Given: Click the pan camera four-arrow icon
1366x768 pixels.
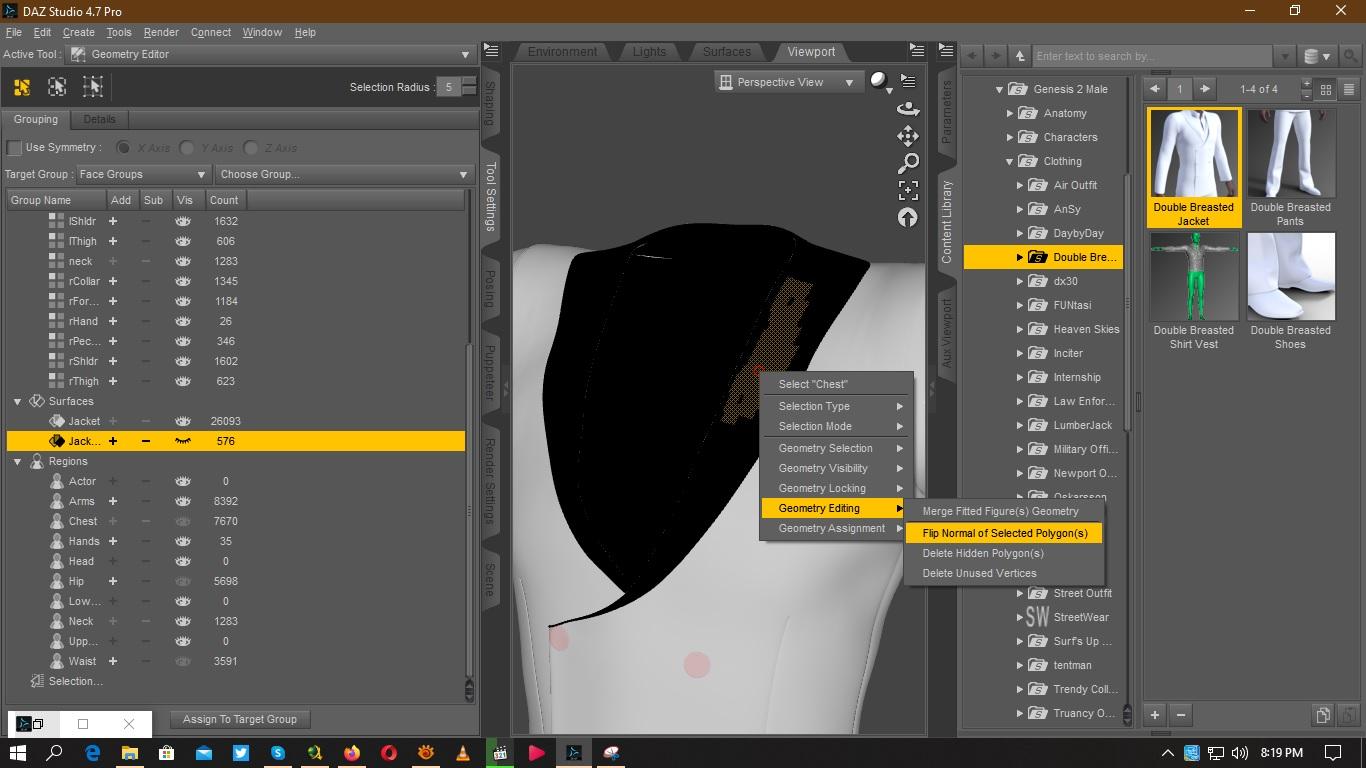Looking at the screenshot, I should 908,136.
